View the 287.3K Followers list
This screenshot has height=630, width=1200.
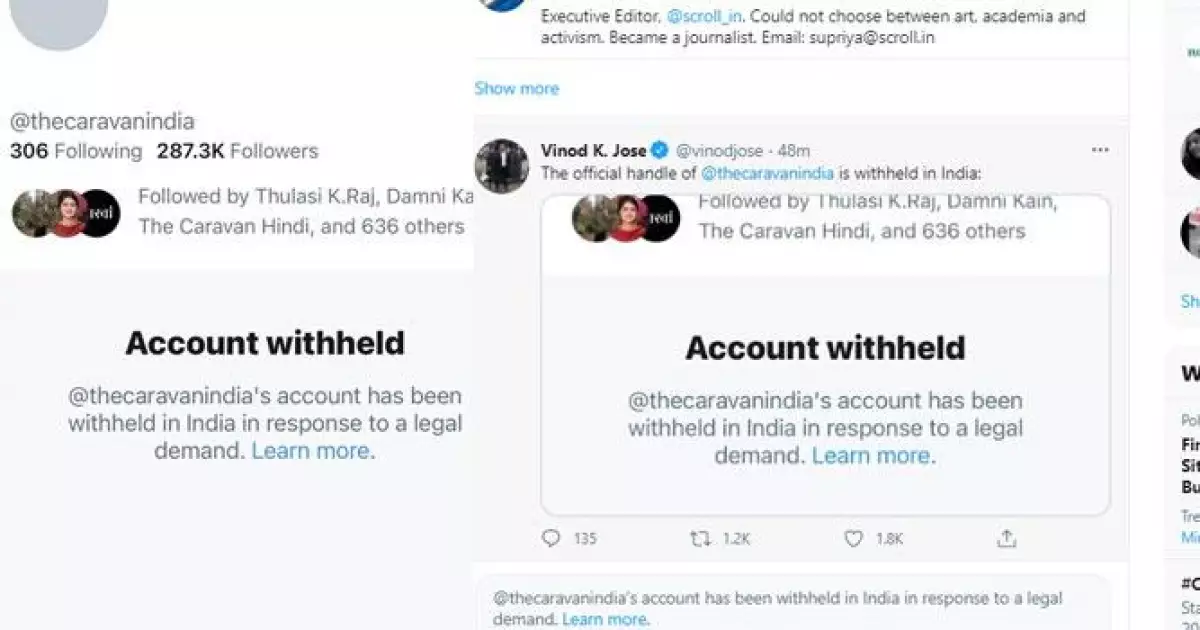(237, 151)
